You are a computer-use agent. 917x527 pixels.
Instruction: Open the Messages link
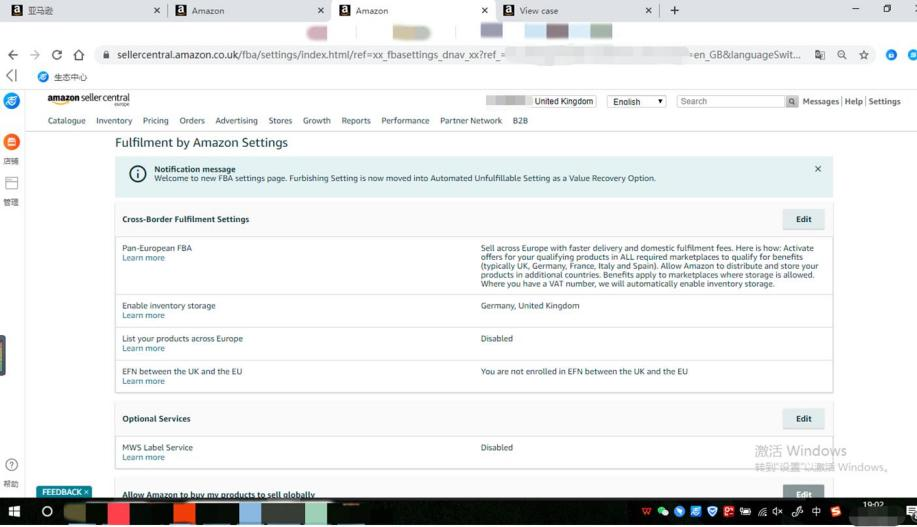(x=821, y=101)
